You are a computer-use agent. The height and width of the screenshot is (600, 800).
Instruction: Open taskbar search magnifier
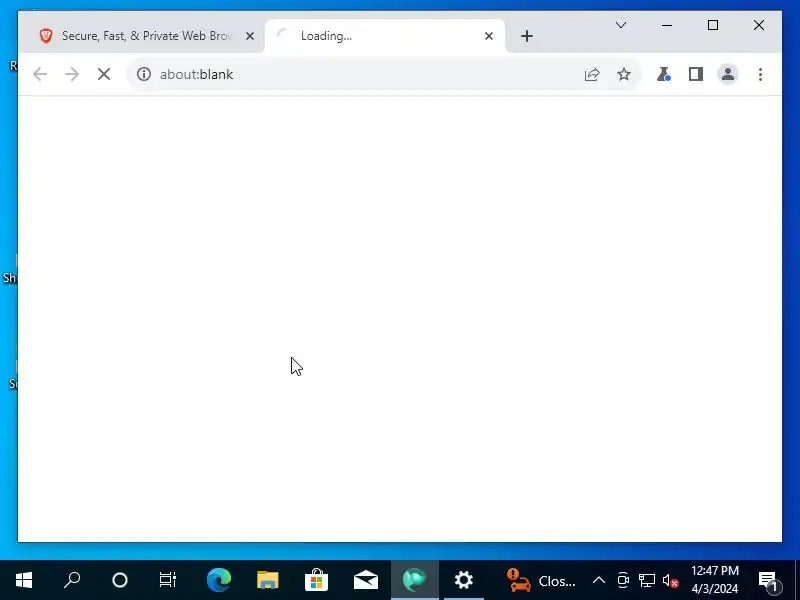(72, 580)
